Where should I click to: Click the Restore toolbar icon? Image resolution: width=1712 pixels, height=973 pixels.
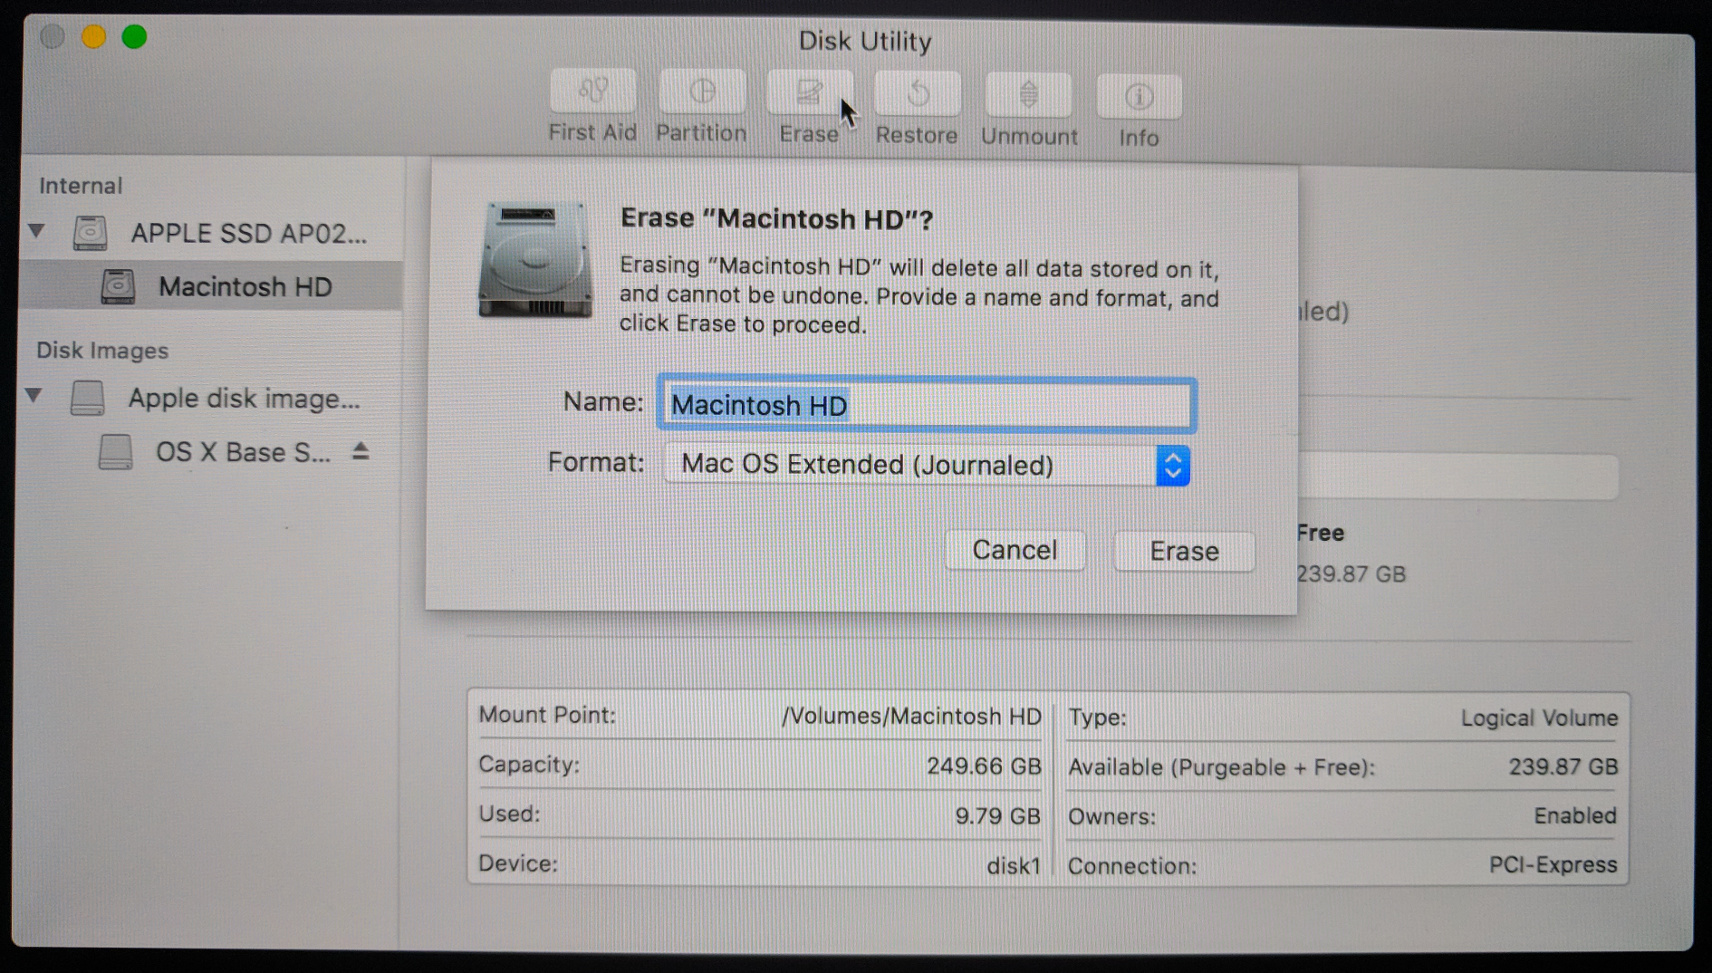pos(917,94)
